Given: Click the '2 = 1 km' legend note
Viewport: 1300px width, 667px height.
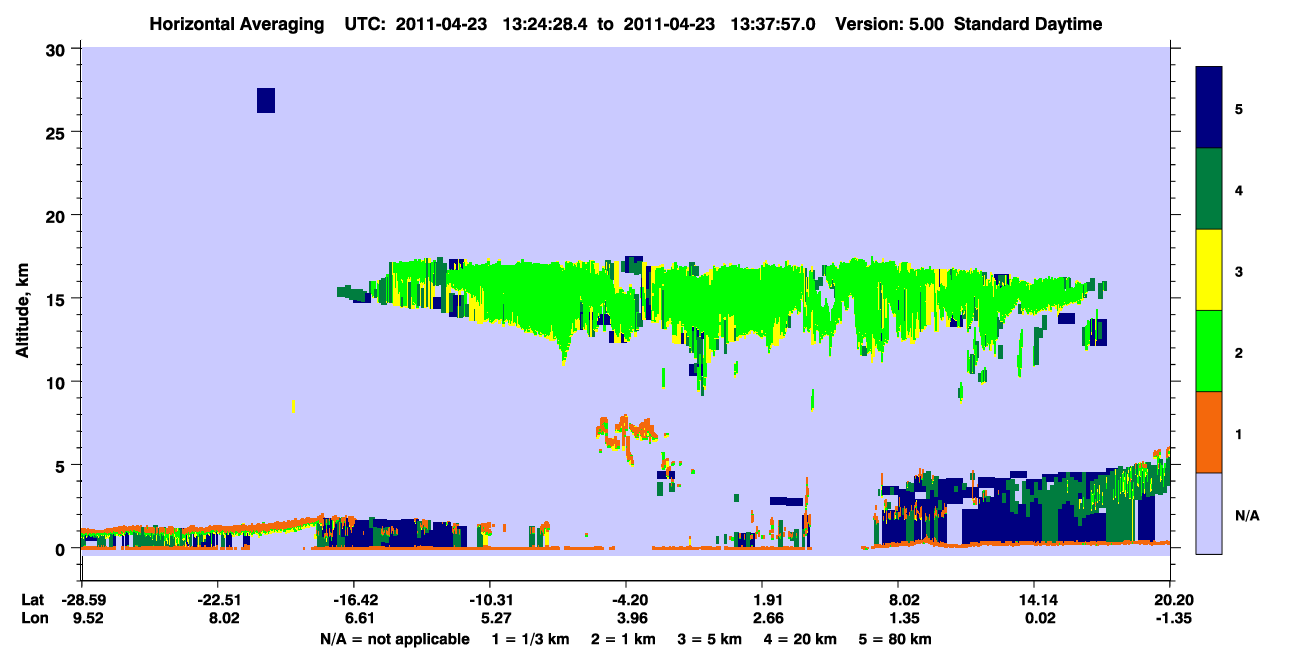Looking at the screenshot, I should tap(623, 640).
